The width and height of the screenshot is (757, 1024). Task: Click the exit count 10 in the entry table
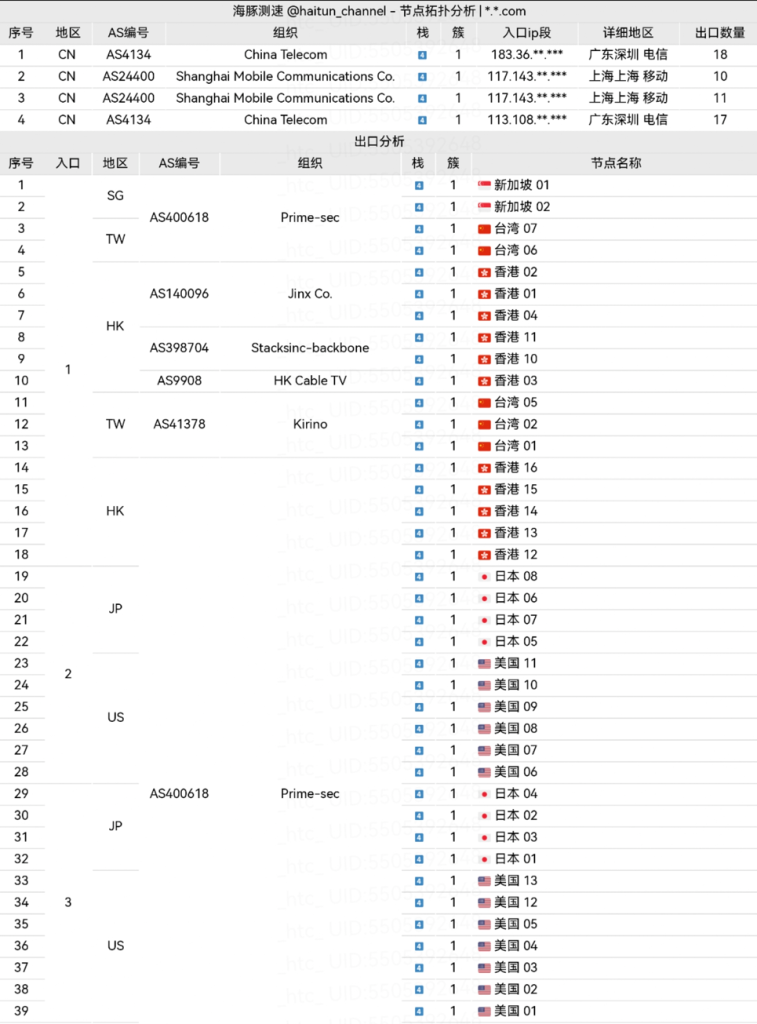(x=720, y=76)
